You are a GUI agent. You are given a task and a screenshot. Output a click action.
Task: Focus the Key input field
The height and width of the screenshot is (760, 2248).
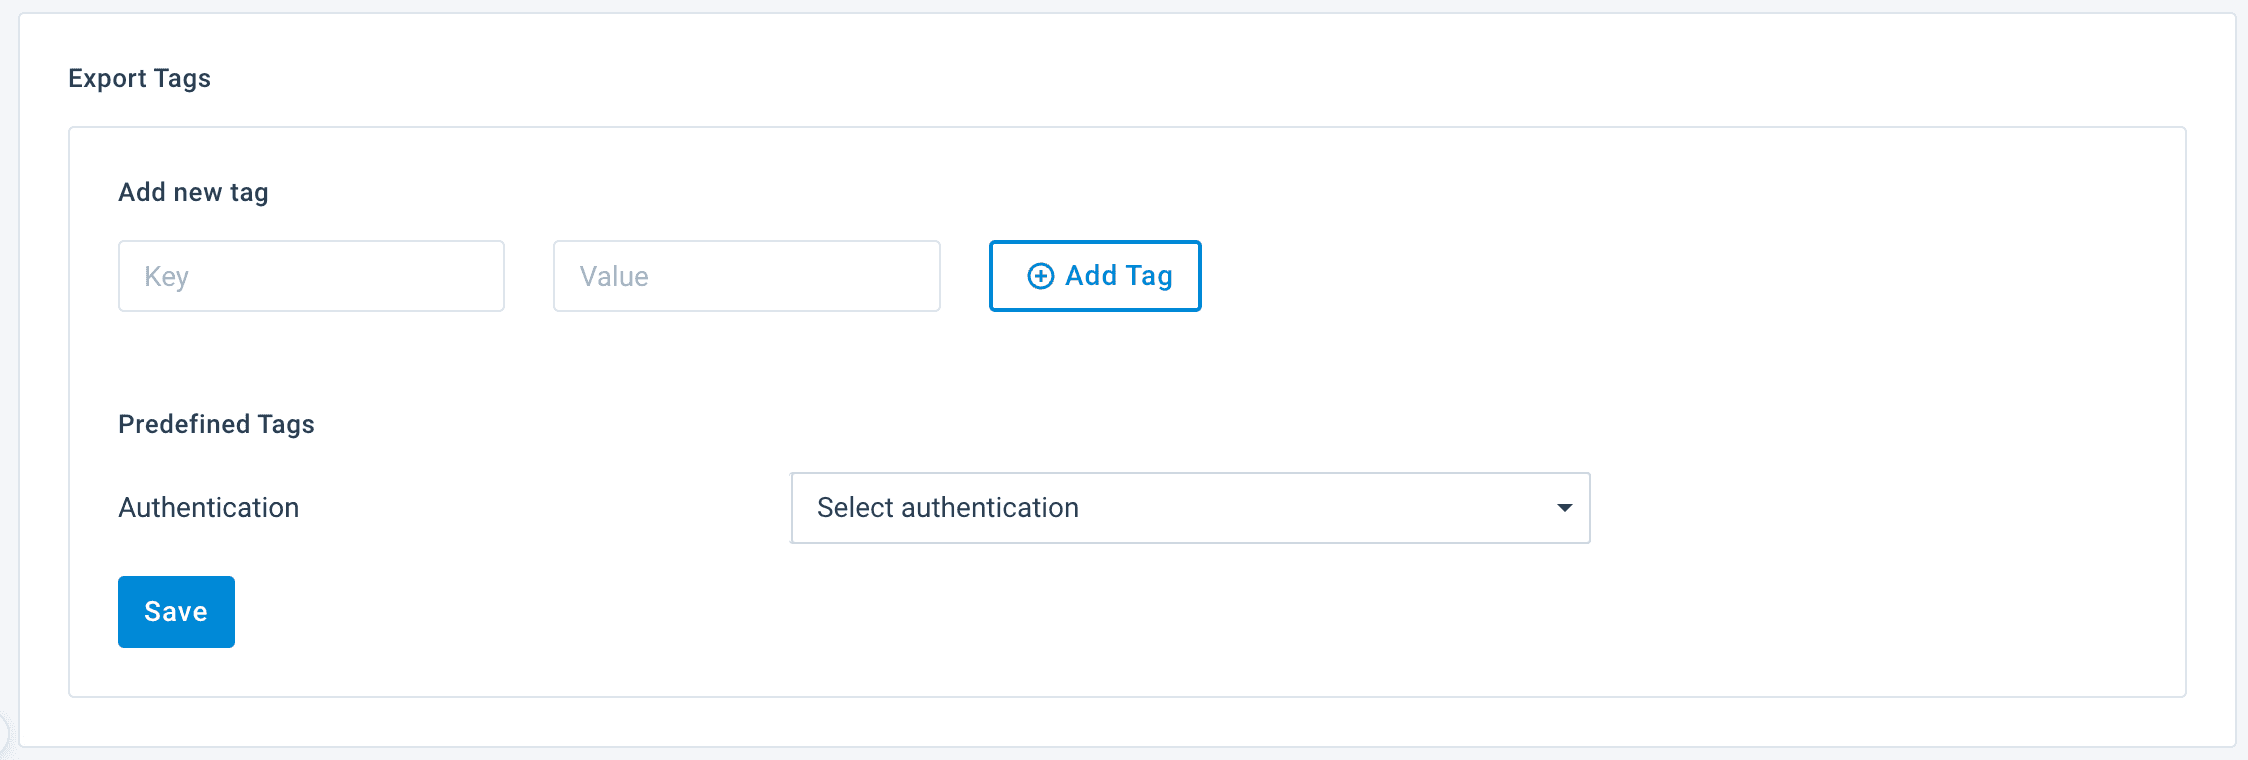coord(311,276)
